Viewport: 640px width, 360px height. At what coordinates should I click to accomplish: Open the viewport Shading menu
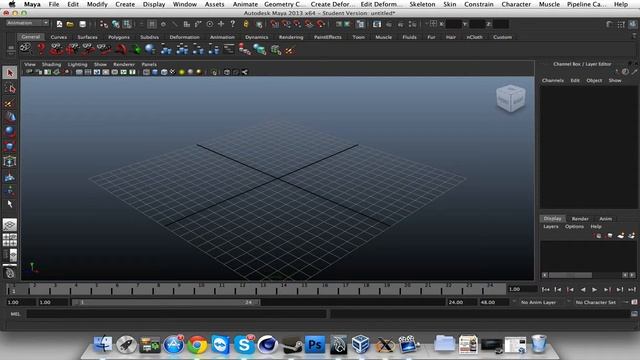tap(51, 64)
